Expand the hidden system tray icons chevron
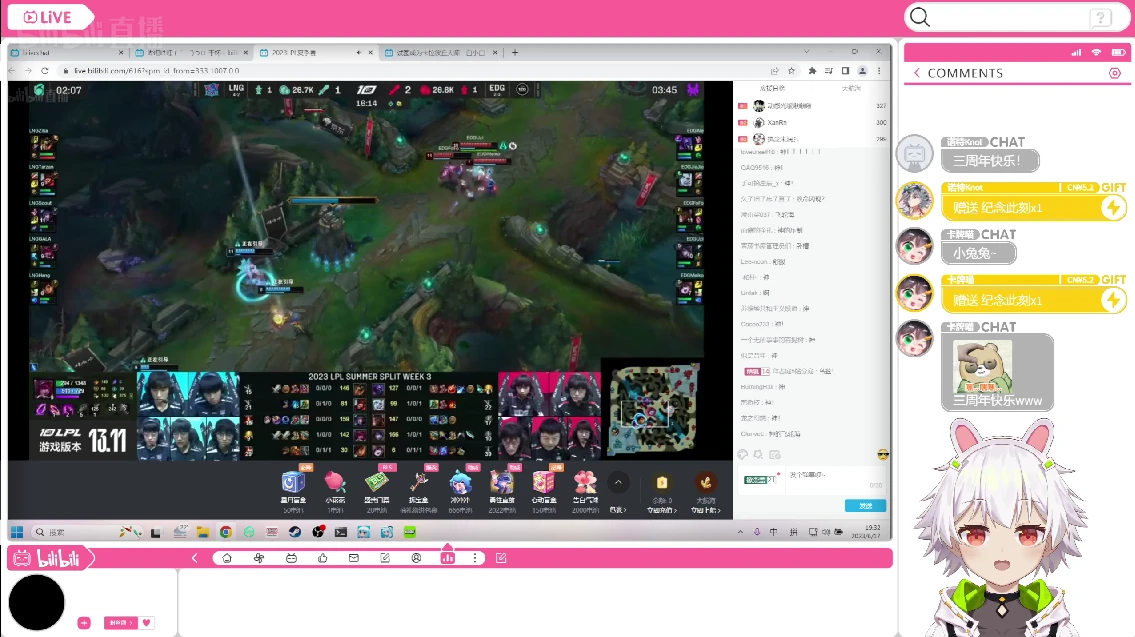Screen dimensions: 1135x637 740,532
